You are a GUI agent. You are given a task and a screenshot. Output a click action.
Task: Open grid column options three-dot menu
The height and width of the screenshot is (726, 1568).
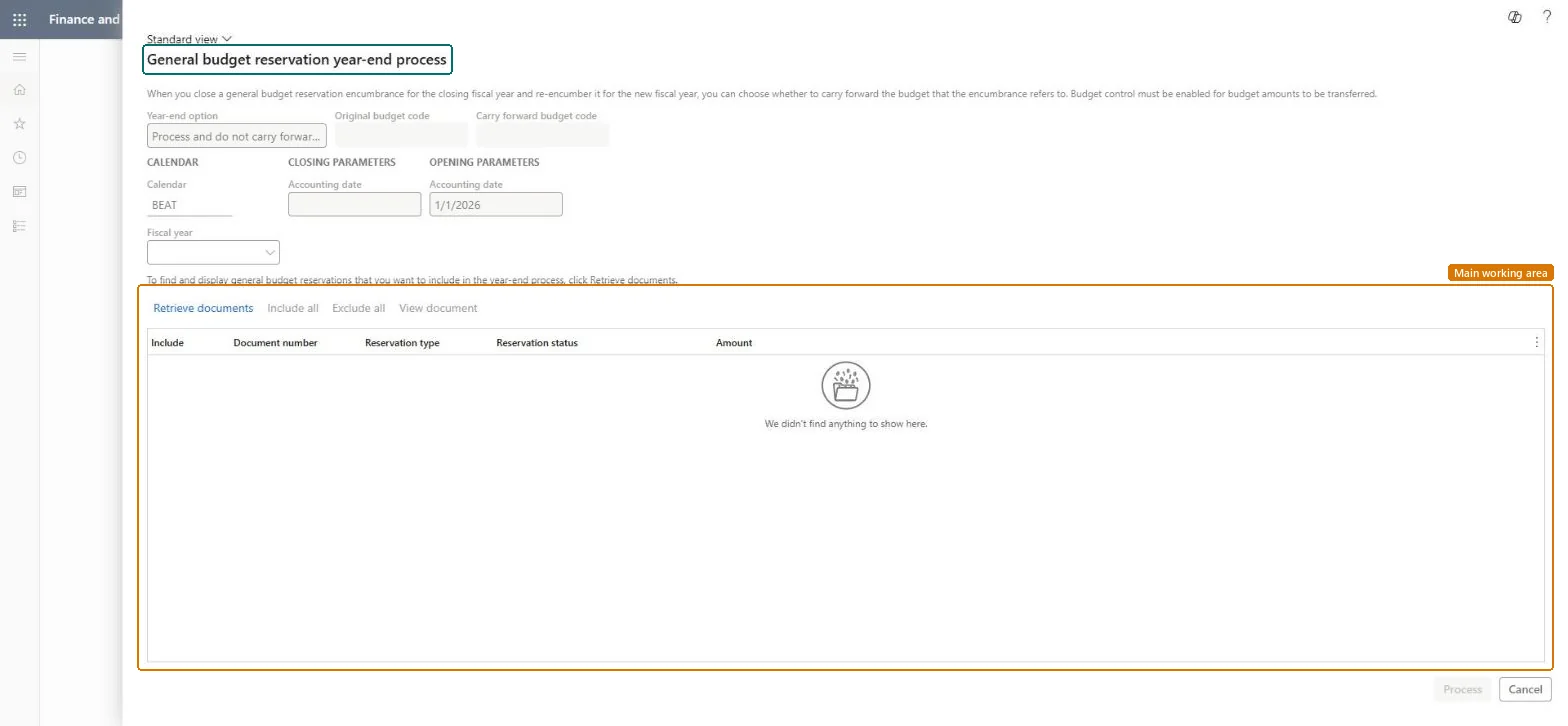pos(1537,342)
